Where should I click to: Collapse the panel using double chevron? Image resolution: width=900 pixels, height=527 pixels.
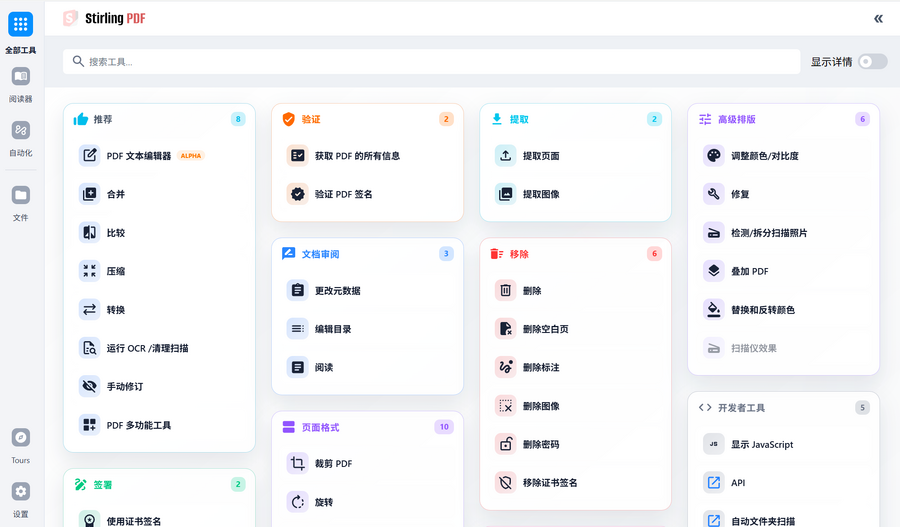(878, 18)
